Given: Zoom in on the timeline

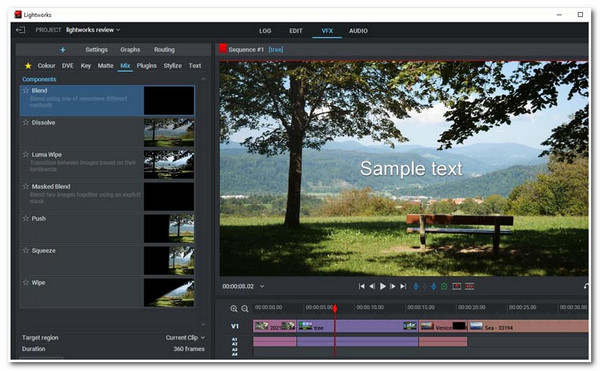Looking at the screenshot, I should coord(234,309).
